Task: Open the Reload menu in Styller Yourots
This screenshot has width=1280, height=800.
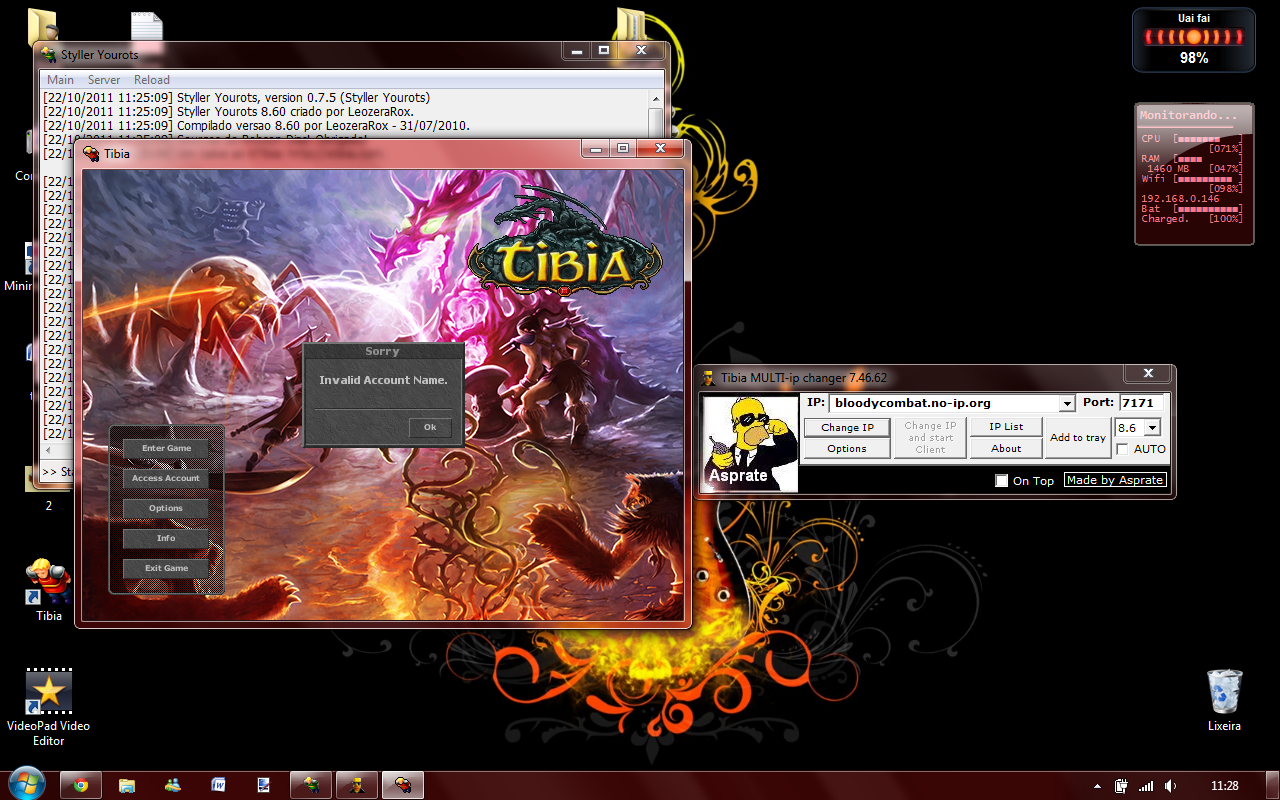Action: [x=152, y=80]
